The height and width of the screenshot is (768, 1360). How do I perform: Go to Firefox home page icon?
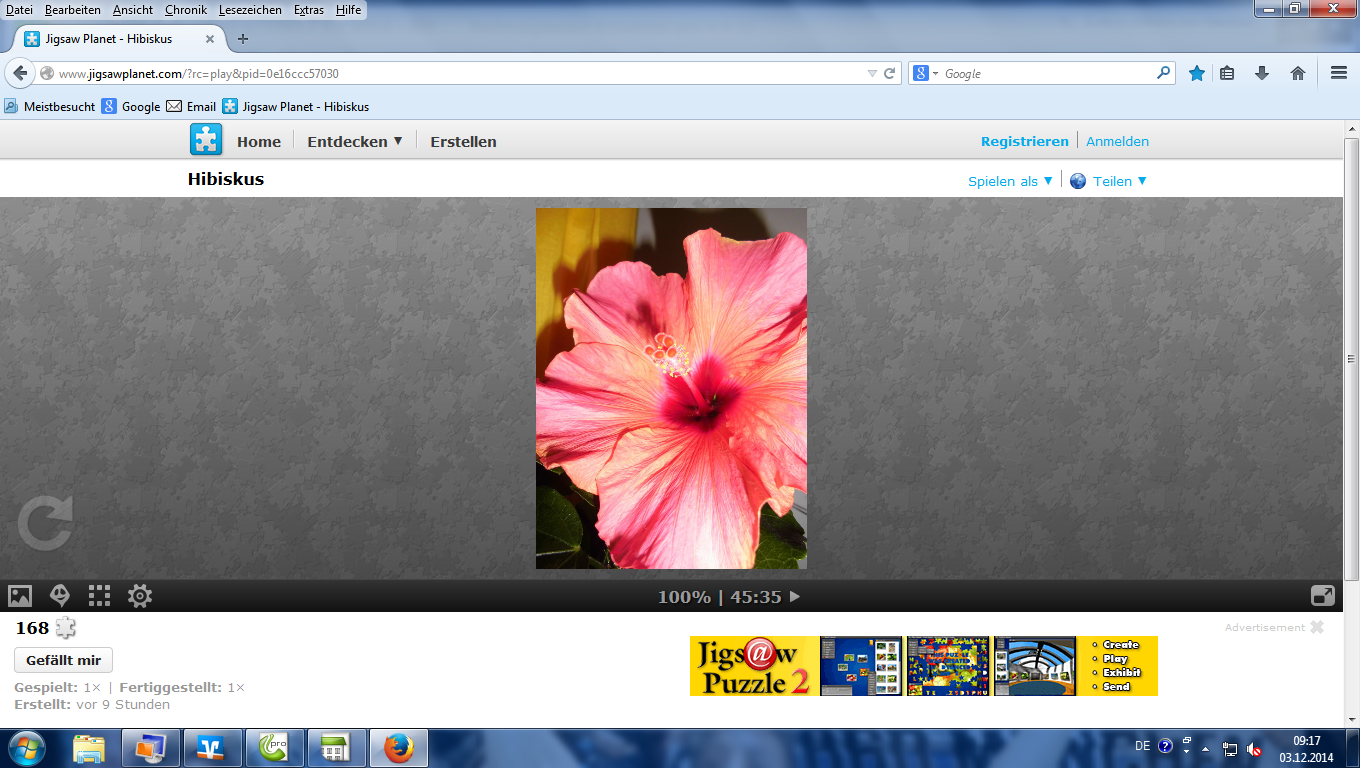1298,73
